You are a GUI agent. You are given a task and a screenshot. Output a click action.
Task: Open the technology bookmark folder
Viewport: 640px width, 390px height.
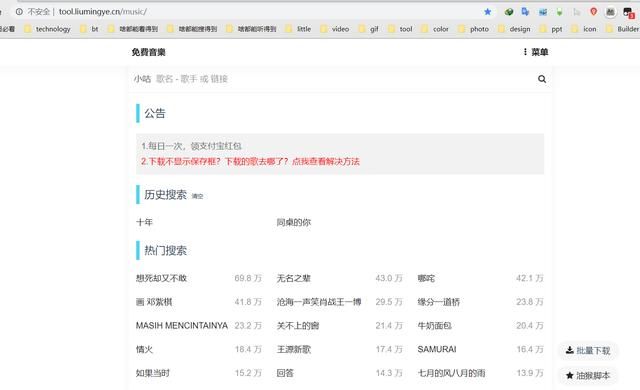(48, 29)
